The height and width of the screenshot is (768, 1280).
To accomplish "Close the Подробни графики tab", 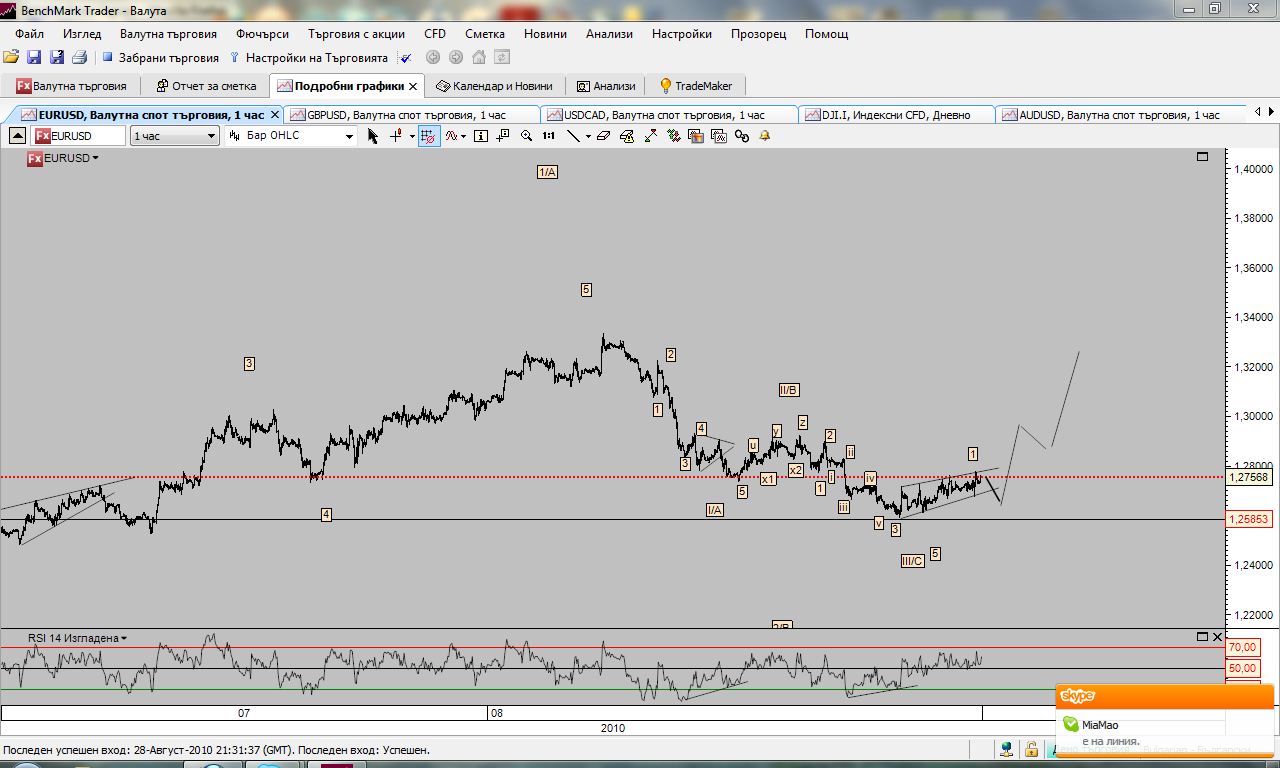I will [x=413, y=86].
